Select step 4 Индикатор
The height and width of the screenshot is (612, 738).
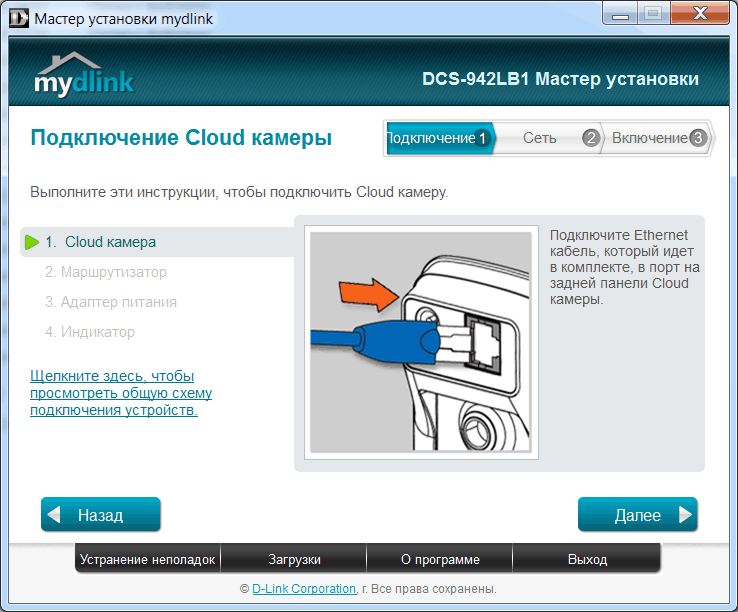(x=90, y=332)
